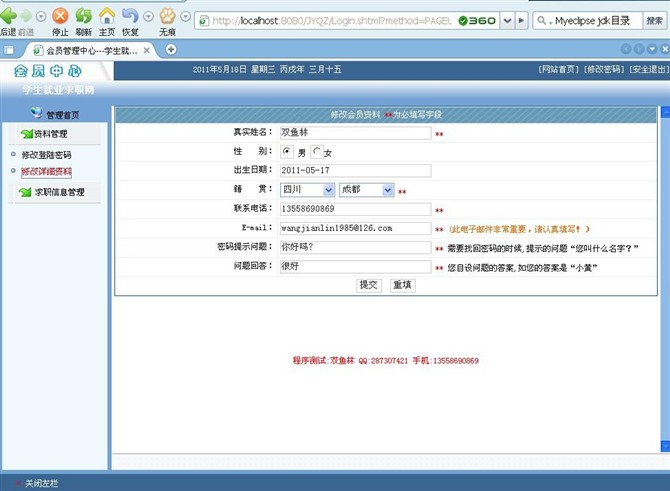
Task: Click the 会员中心 logo
Action: point(48,71)
